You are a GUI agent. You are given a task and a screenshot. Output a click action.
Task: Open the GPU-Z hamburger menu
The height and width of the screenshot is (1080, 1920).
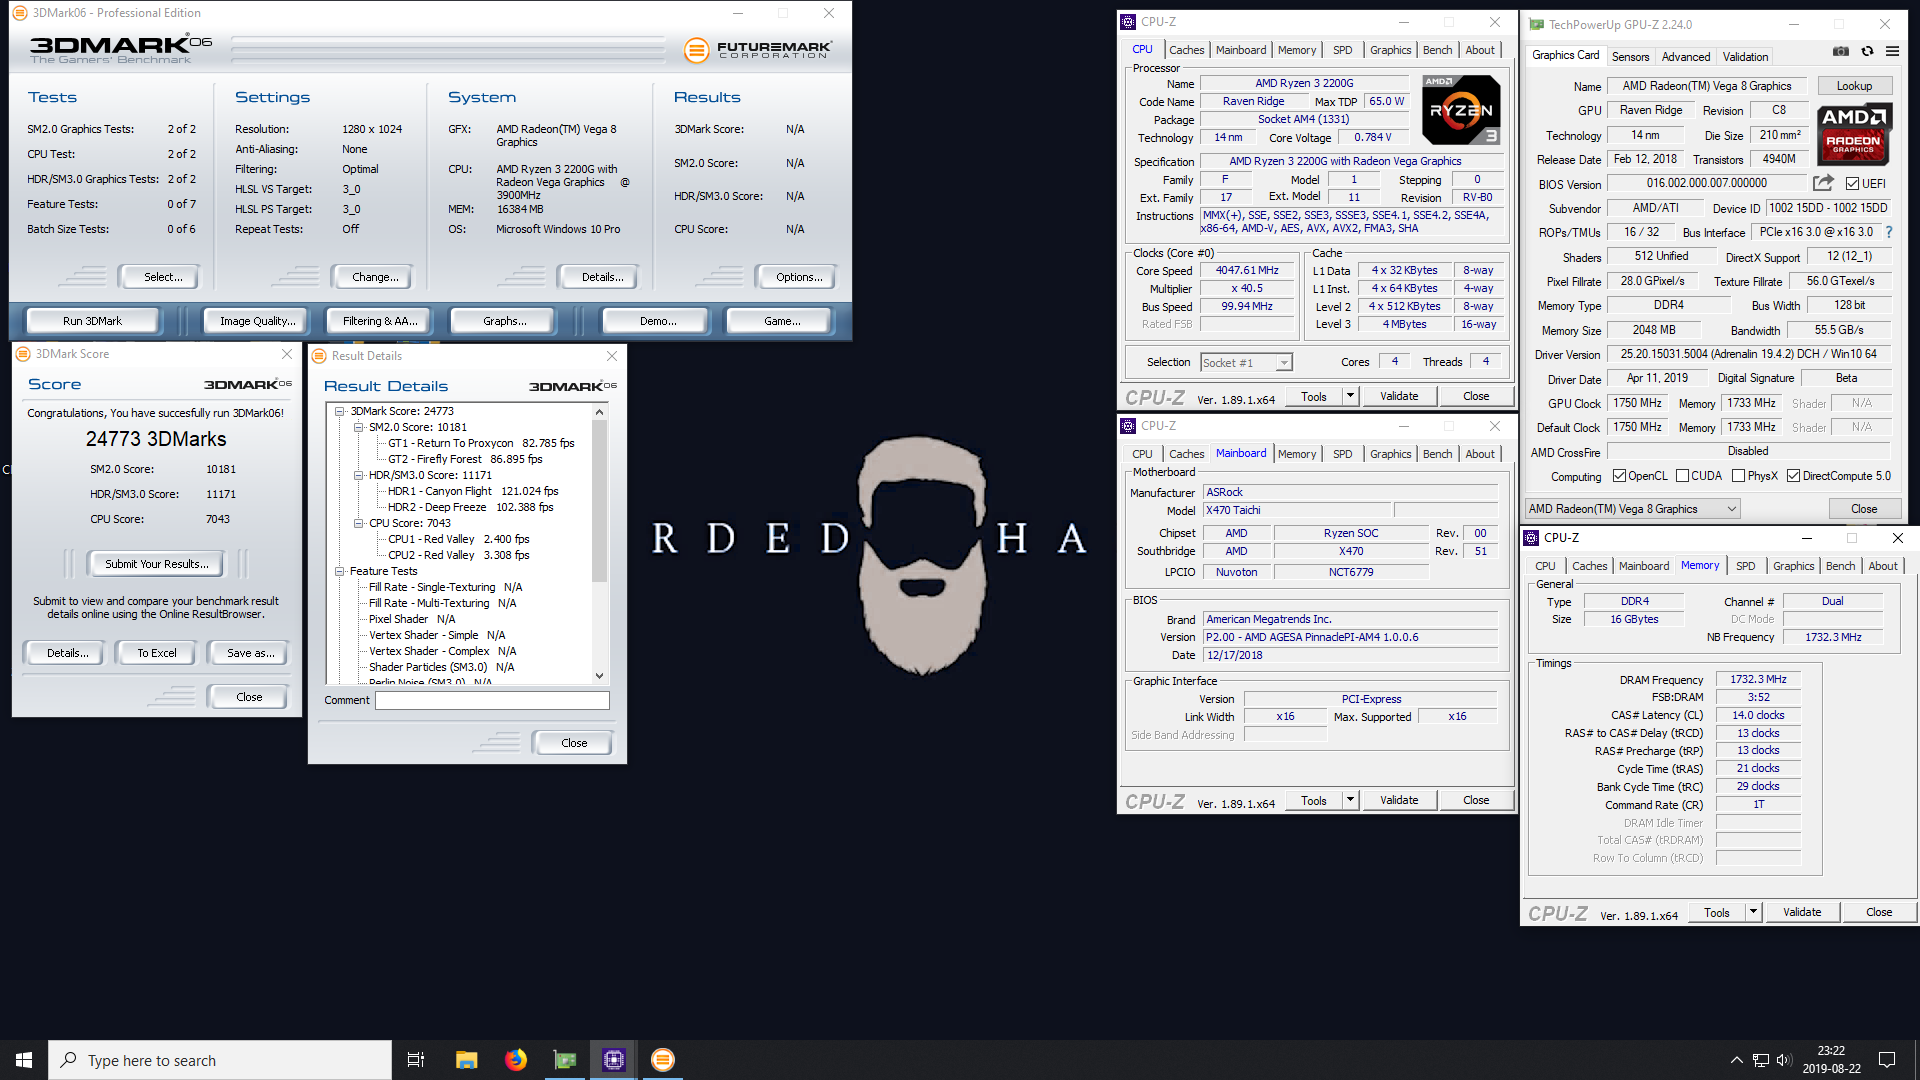click(1892, 51)
